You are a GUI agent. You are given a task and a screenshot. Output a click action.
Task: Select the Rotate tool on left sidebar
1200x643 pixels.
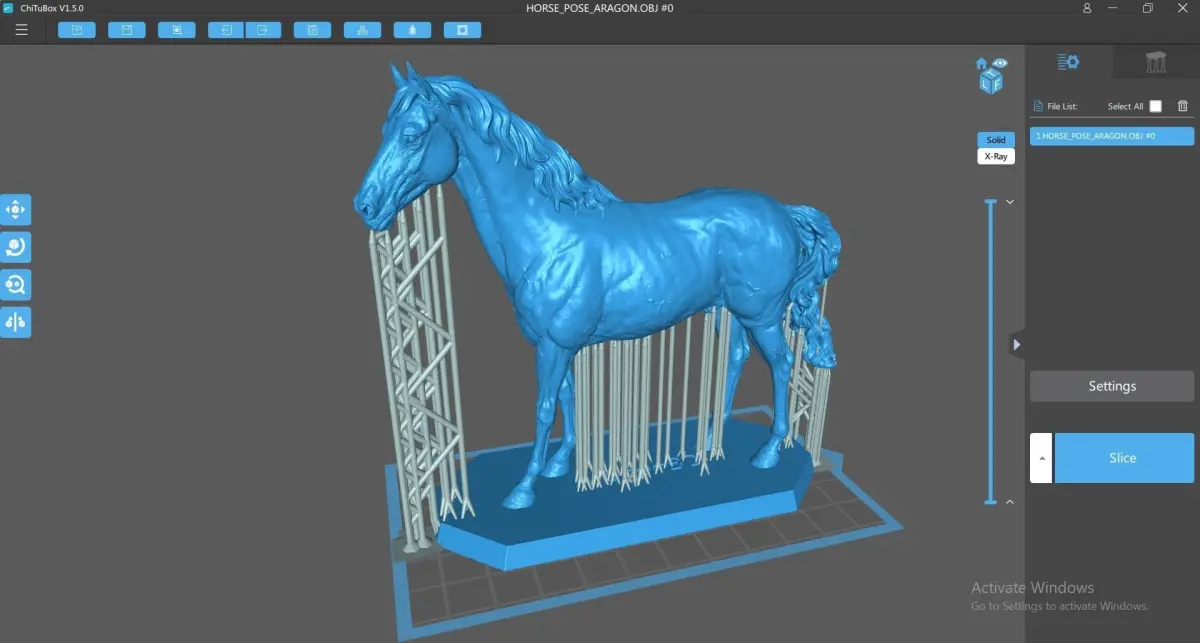click(15, 247)
